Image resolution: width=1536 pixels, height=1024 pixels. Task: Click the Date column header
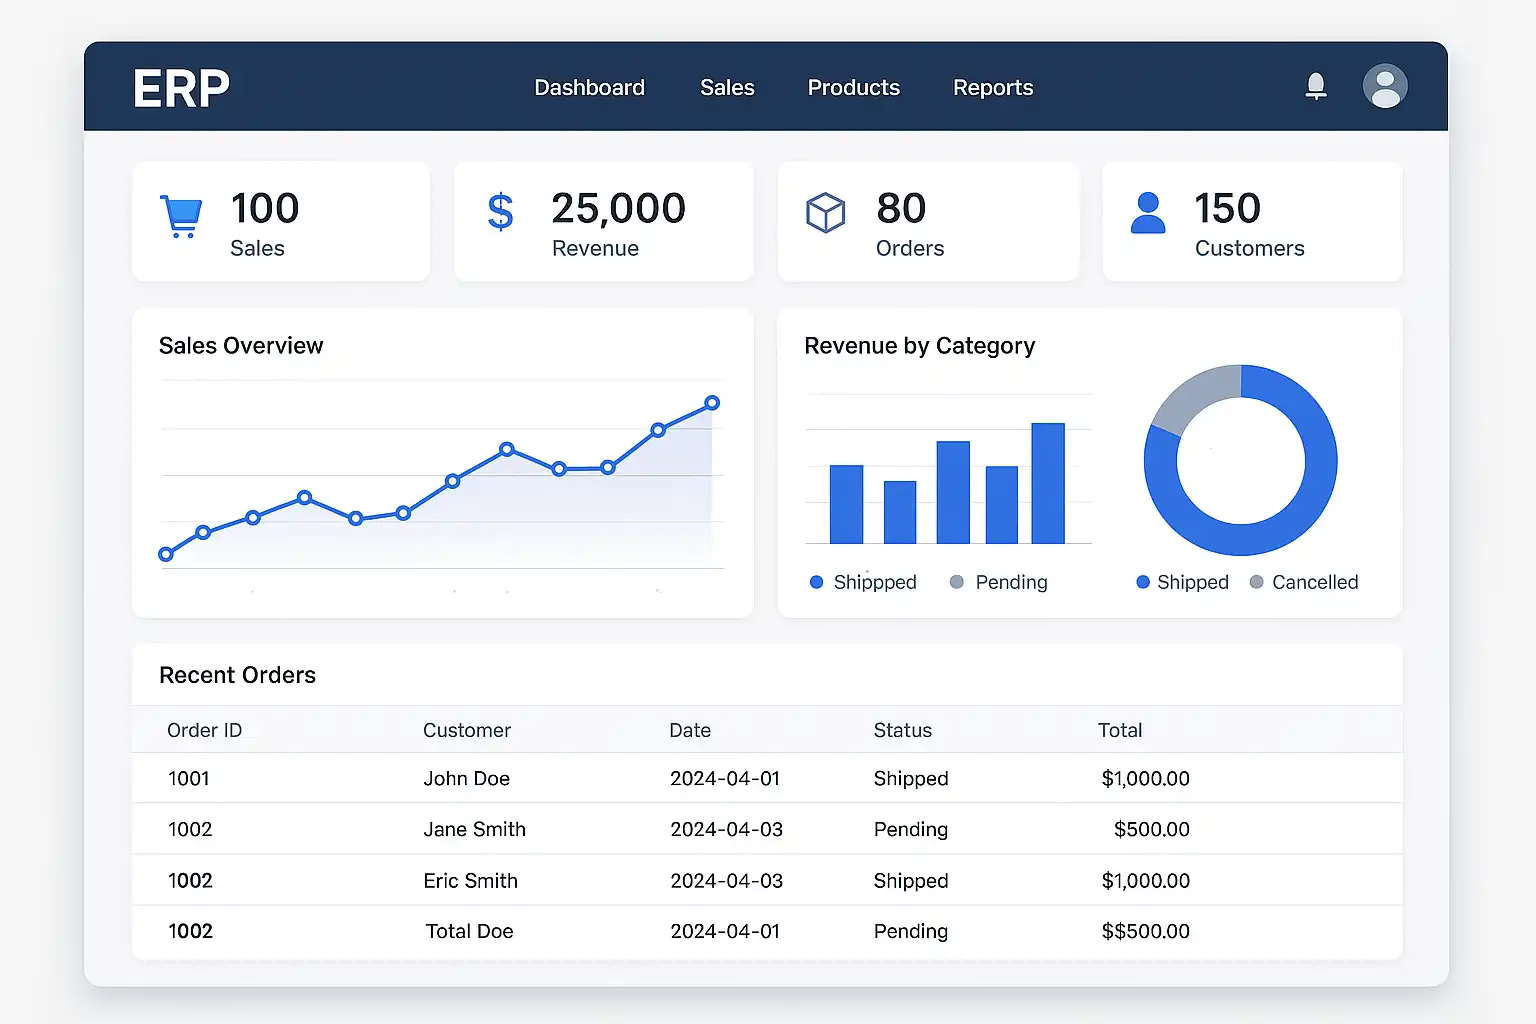click(689, 730)
